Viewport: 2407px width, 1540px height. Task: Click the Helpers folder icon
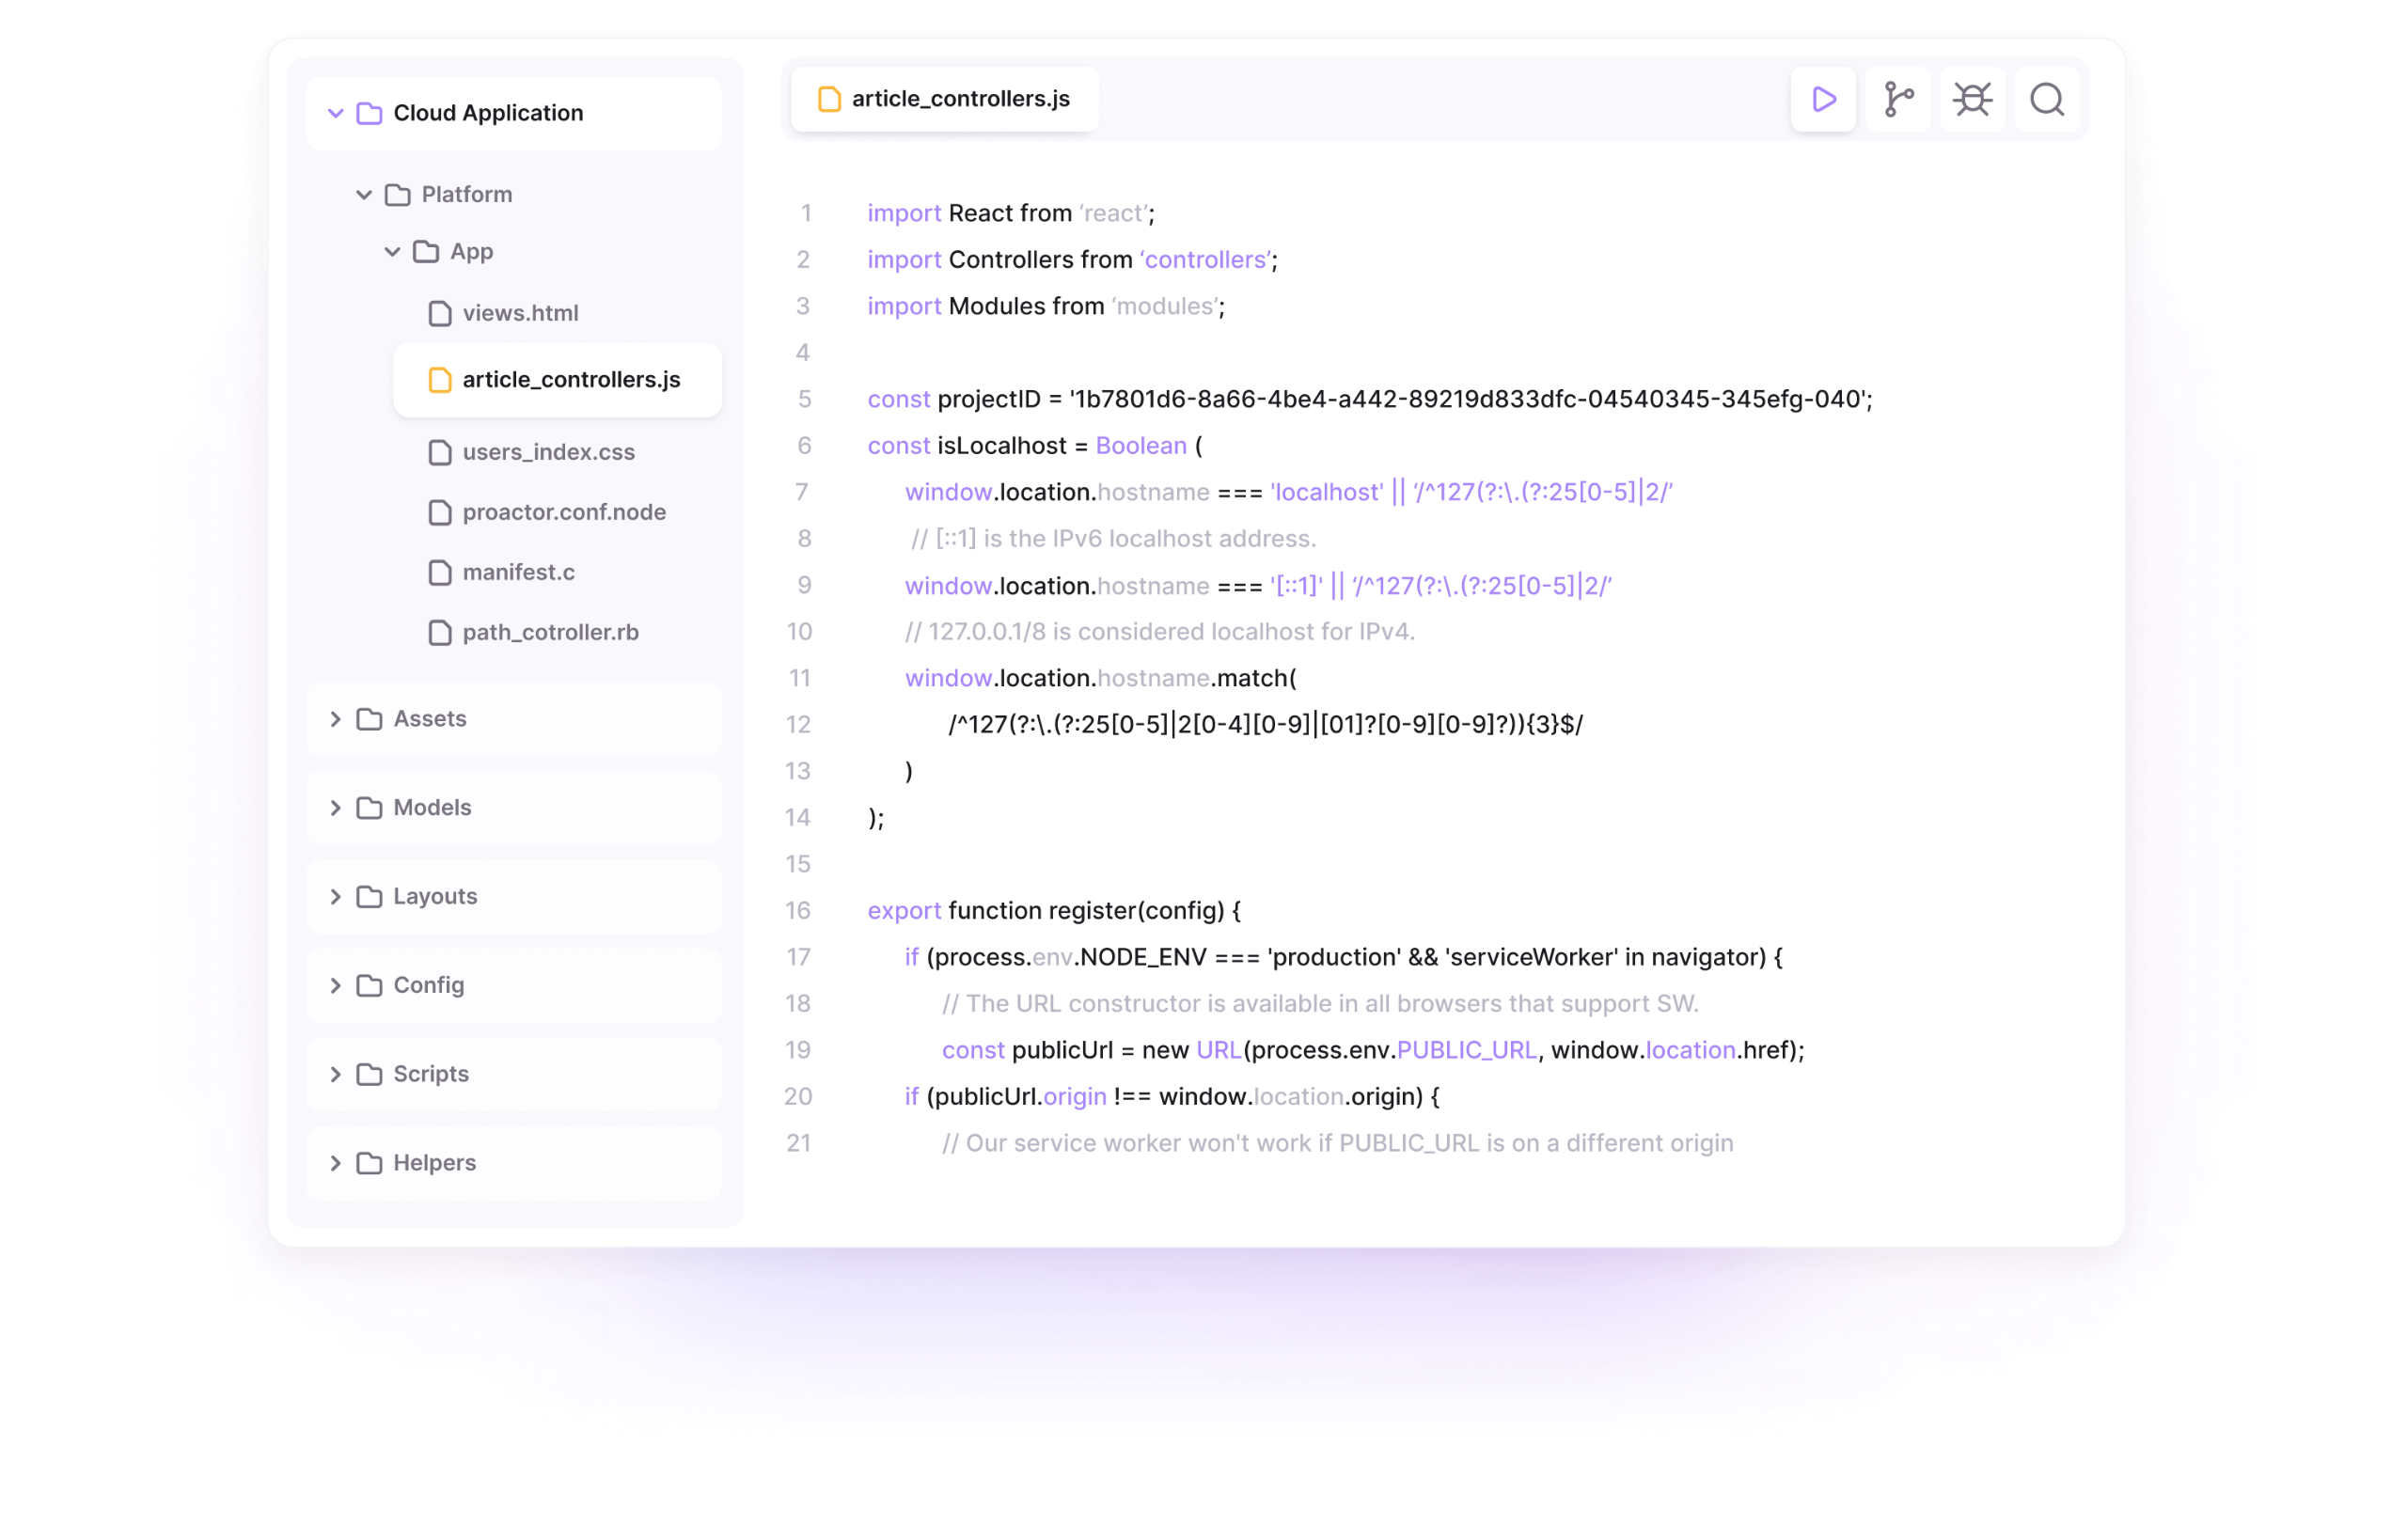tap(370, 1163)
